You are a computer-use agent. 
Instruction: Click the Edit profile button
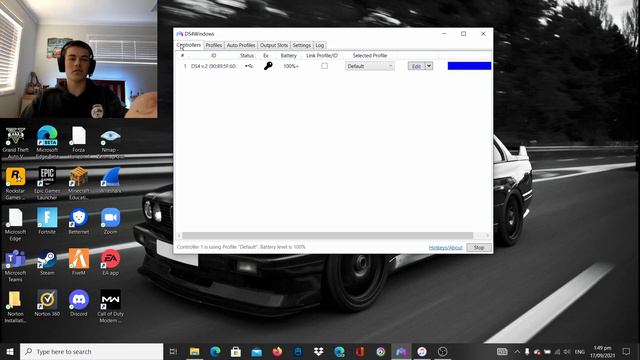pos(416,66)
